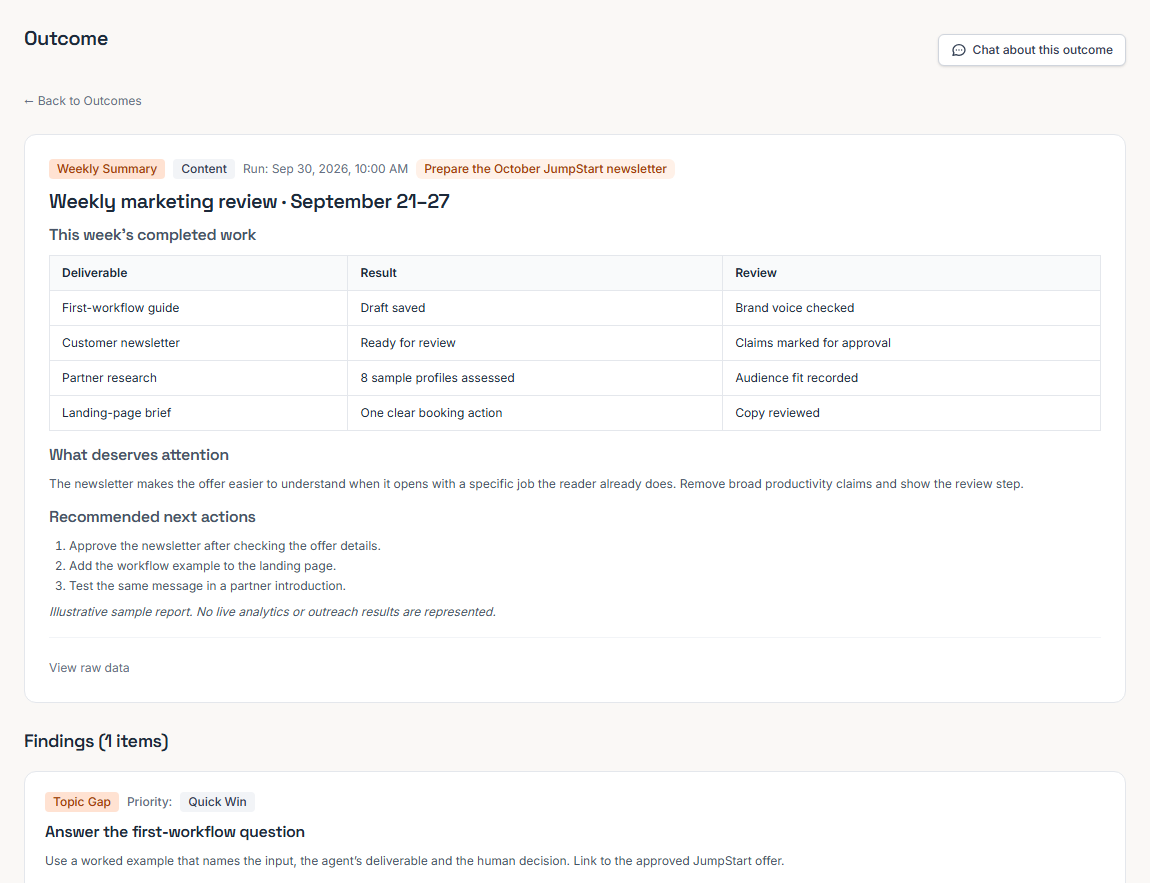
Task: Click the Audience fit recorded cell
Action: (911, 378)
